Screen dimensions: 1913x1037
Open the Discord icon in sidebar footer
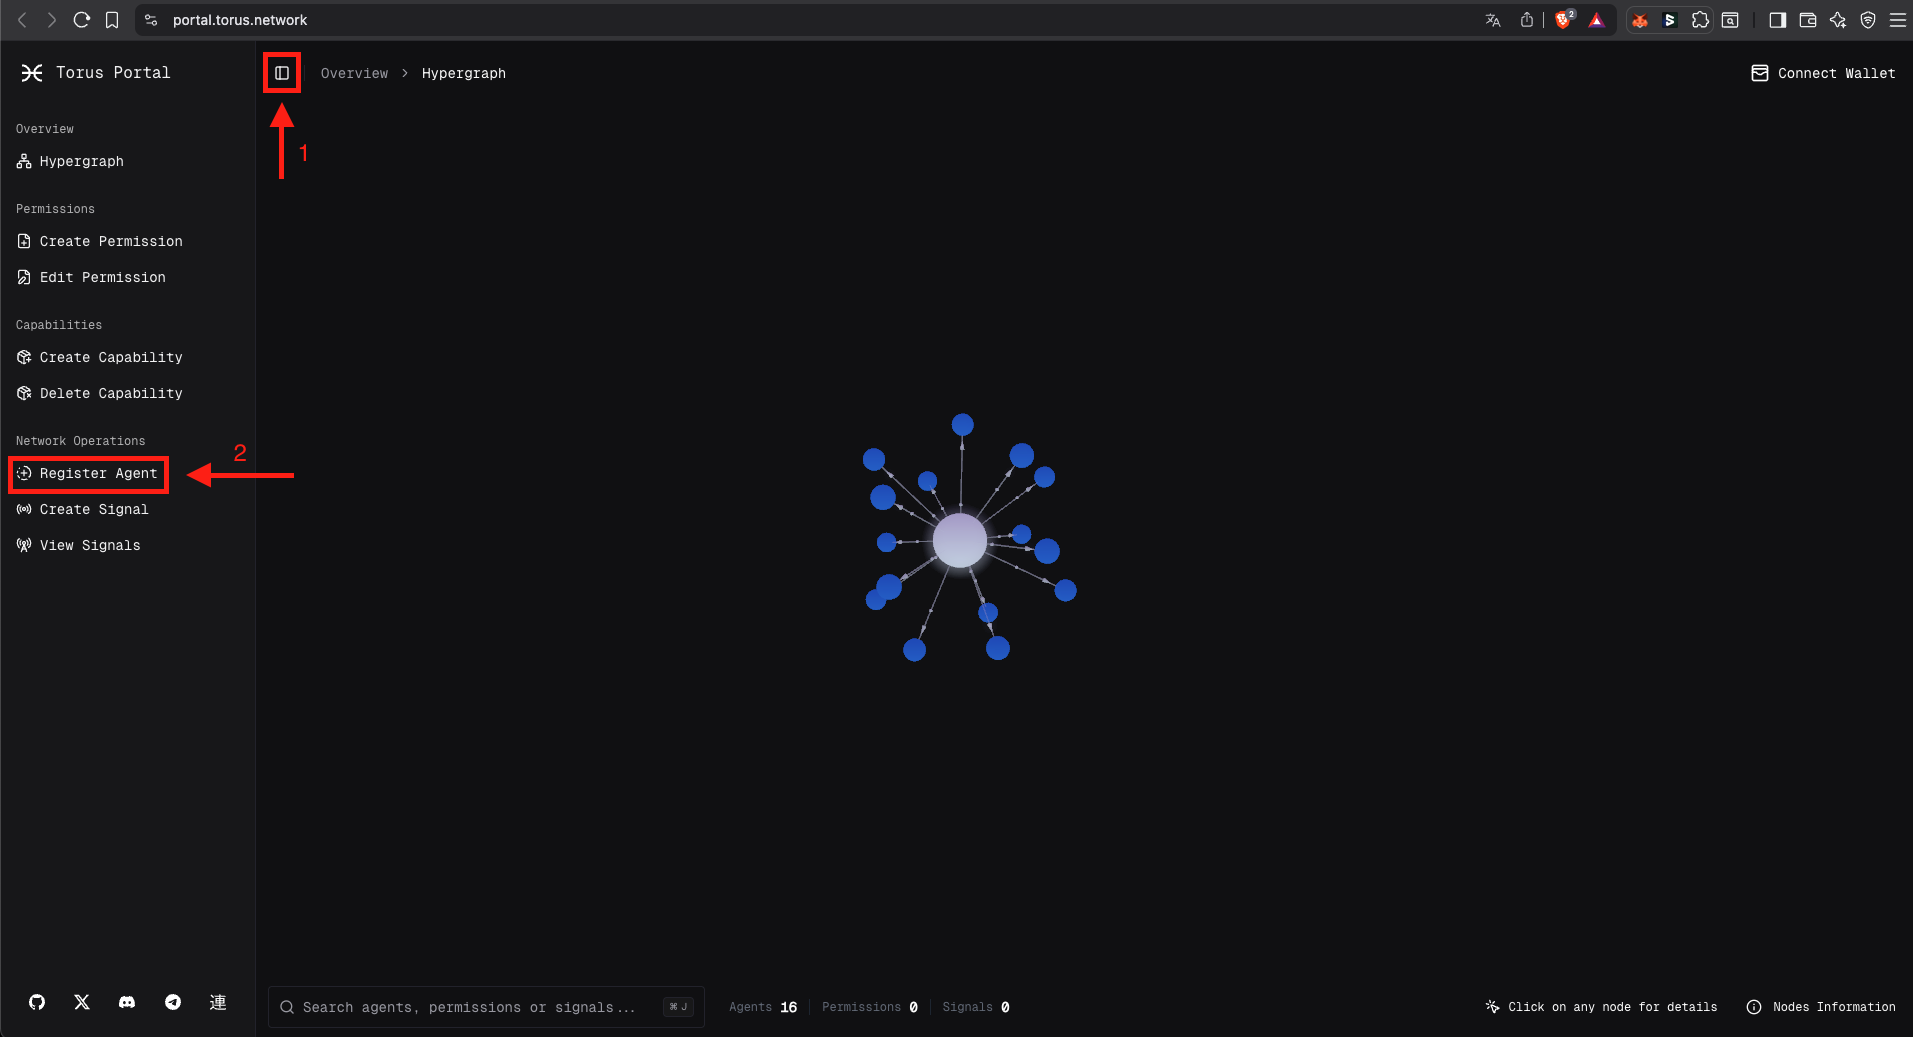(x=127, y=1002)
